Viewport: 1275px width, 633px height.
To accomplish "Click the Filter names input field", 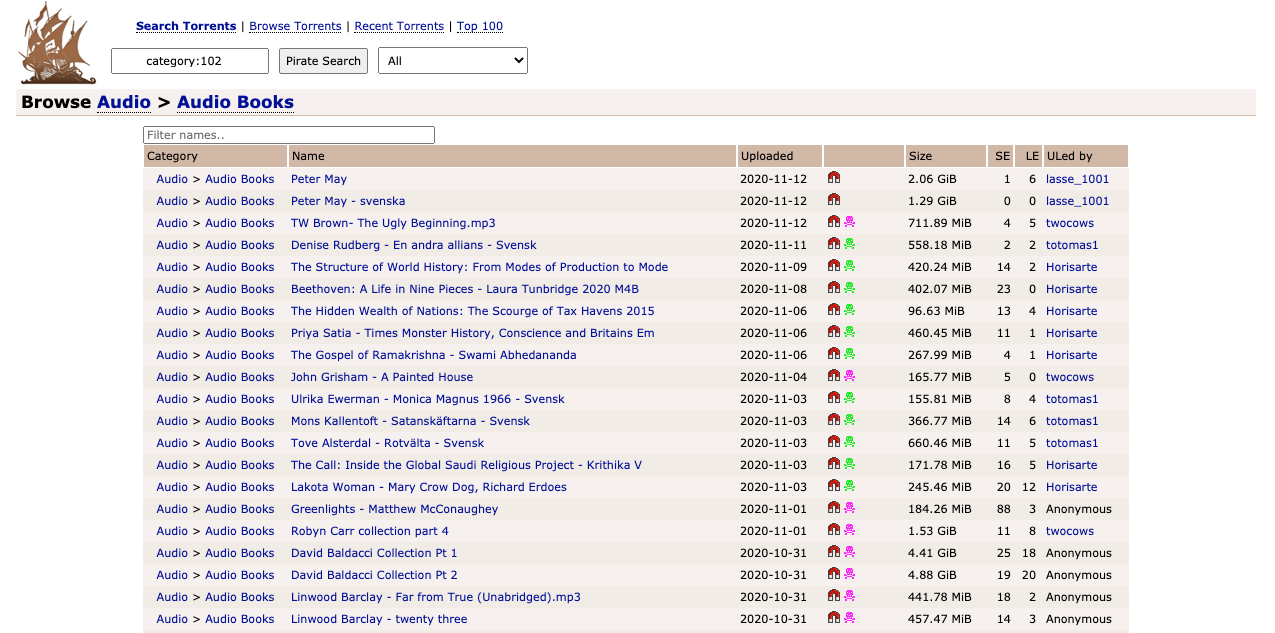I will click(x=289, y=135).
